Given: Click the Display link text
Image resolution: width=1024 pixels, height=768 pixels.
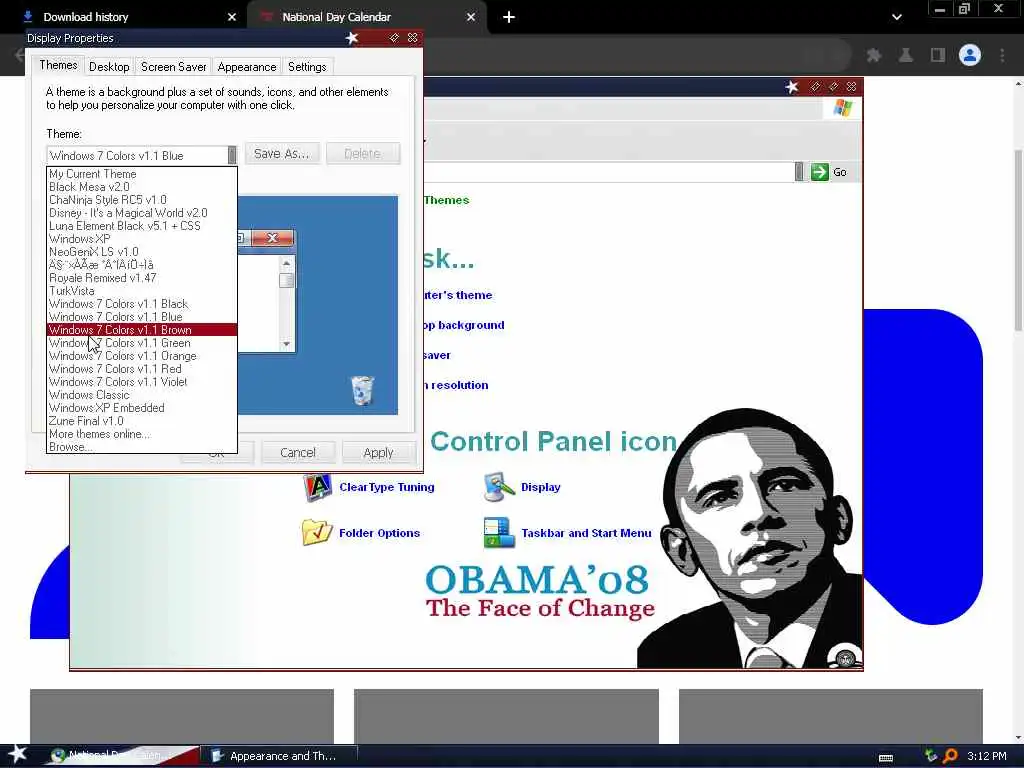Looking at the screenshot, I should [541, 487].
